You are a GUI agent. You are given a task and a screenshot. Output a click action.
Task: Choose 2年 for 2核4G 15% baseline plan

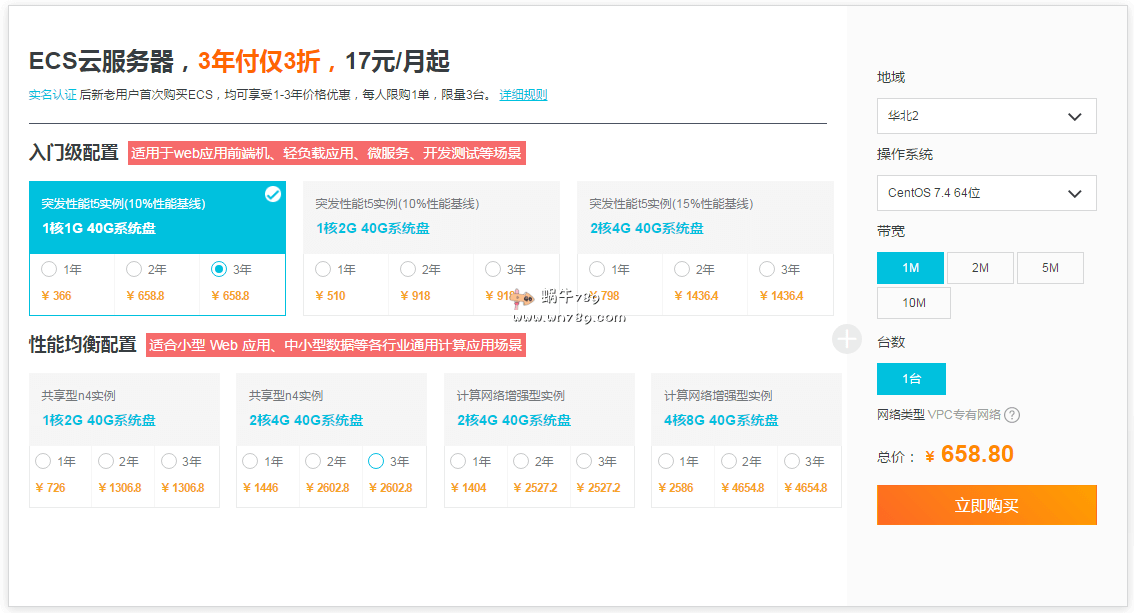pyautogui.click(x=682, y=269)
